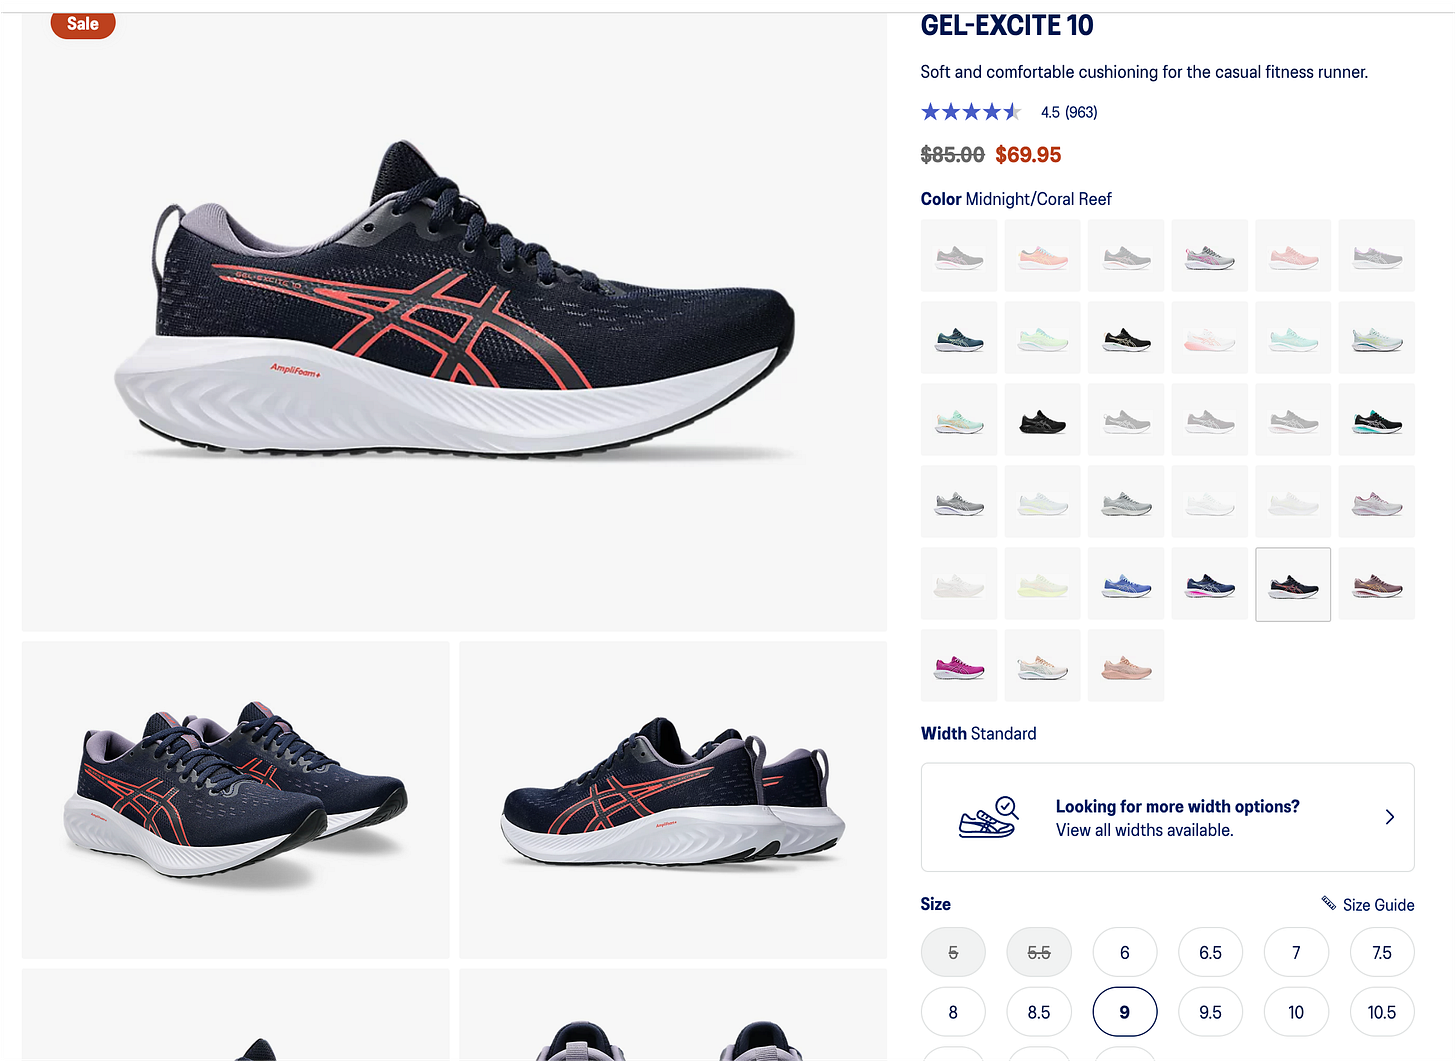
Task: Click the main side-view shoe image
Action: (x=454, y=321)
